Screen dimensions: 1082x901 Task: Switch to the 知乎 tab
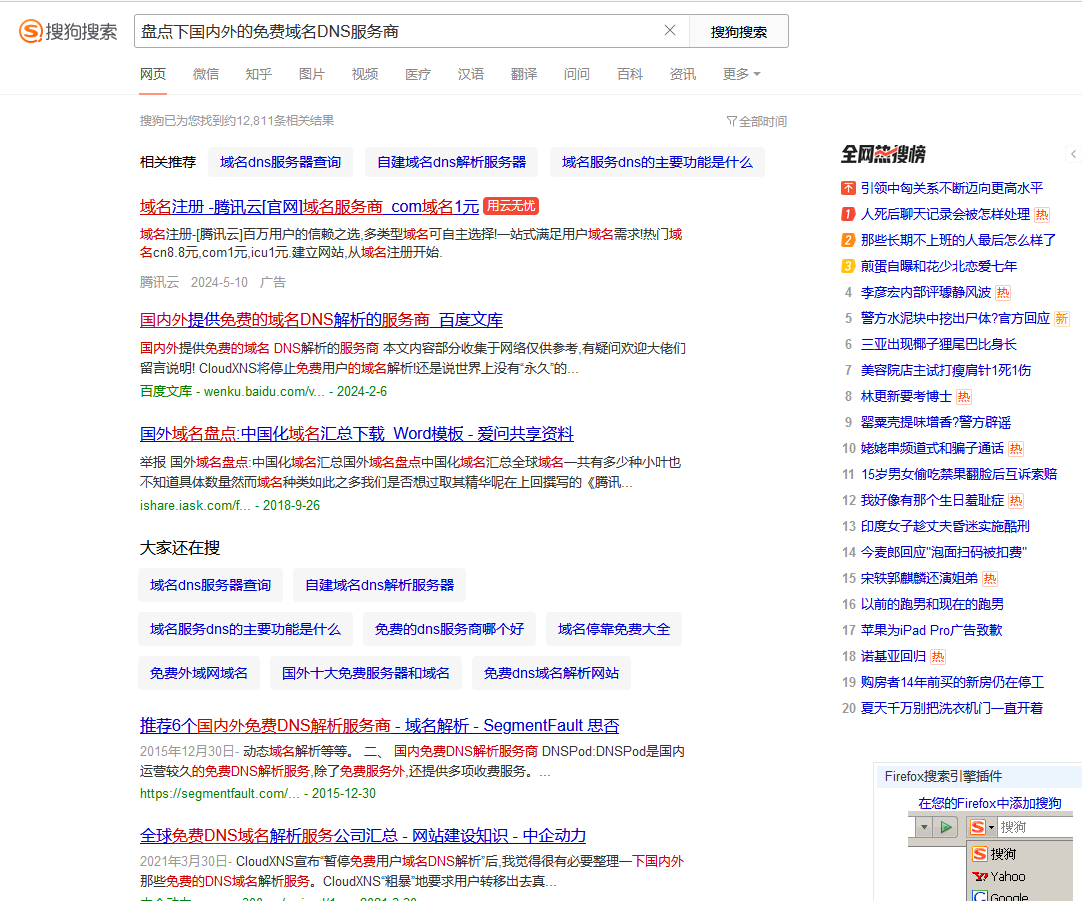point(259,74)
